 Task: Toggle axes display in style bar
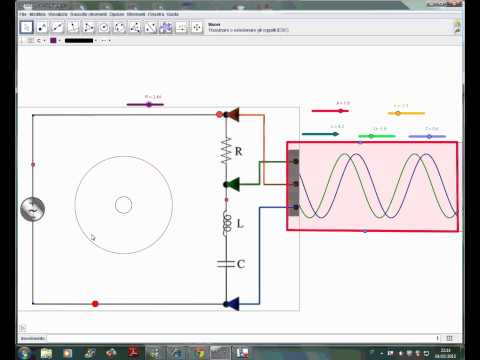tap(22, 41)
